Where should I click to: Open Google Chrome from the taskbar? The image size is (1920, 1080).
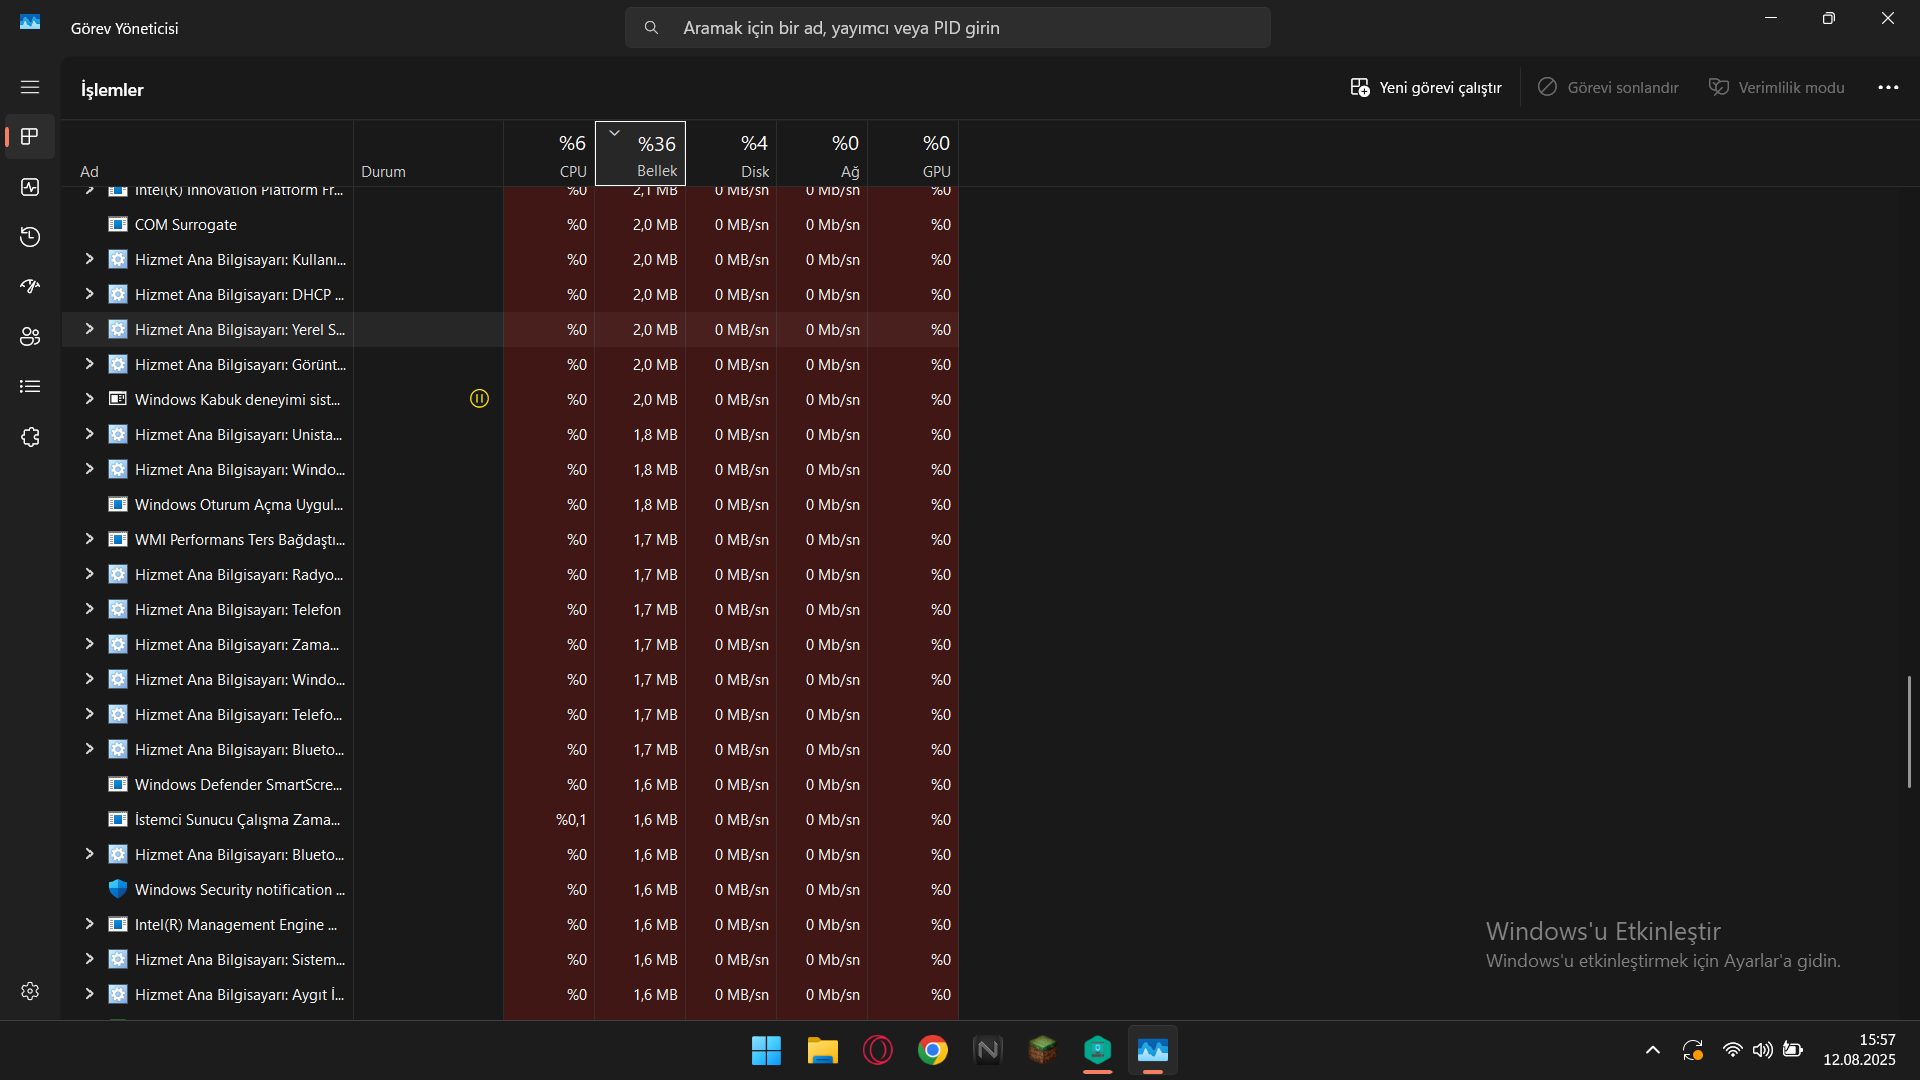(933, 1050)
